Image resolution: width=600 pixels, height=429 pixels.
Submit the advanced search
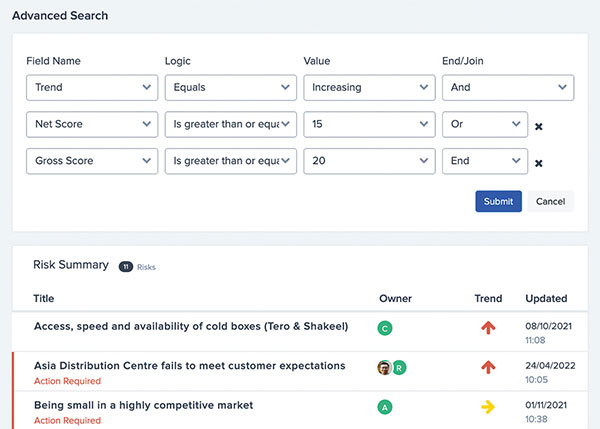[498, 201]
